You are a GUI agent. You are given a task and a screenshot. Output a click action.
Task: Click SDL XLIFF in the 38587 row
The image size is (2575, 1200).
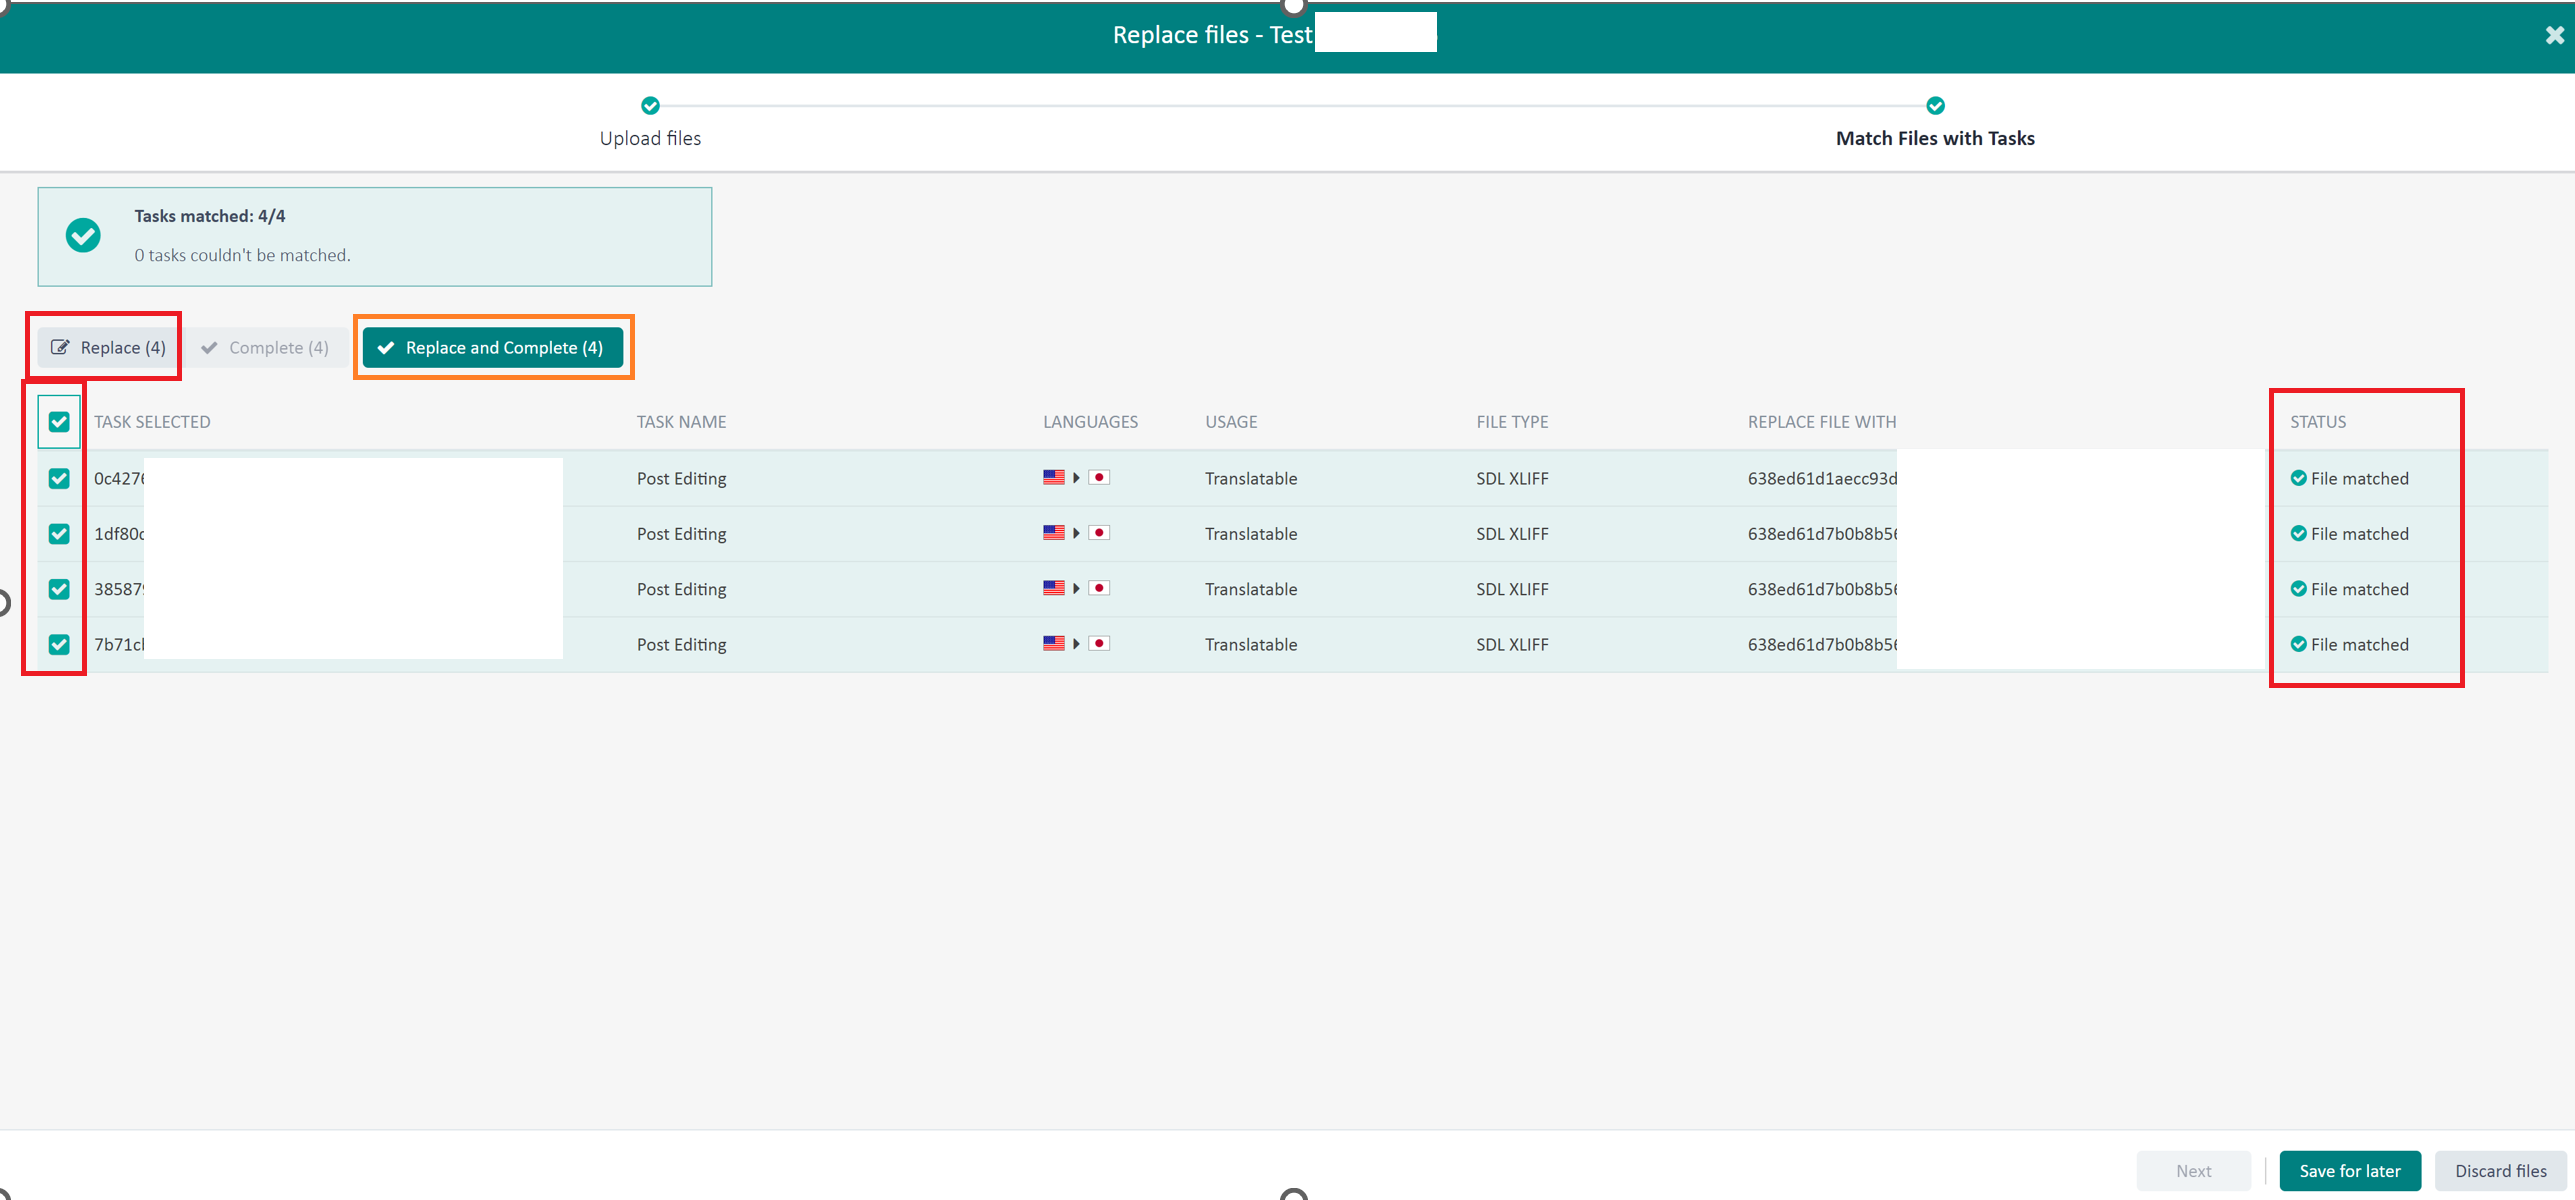click(1512, 589)
